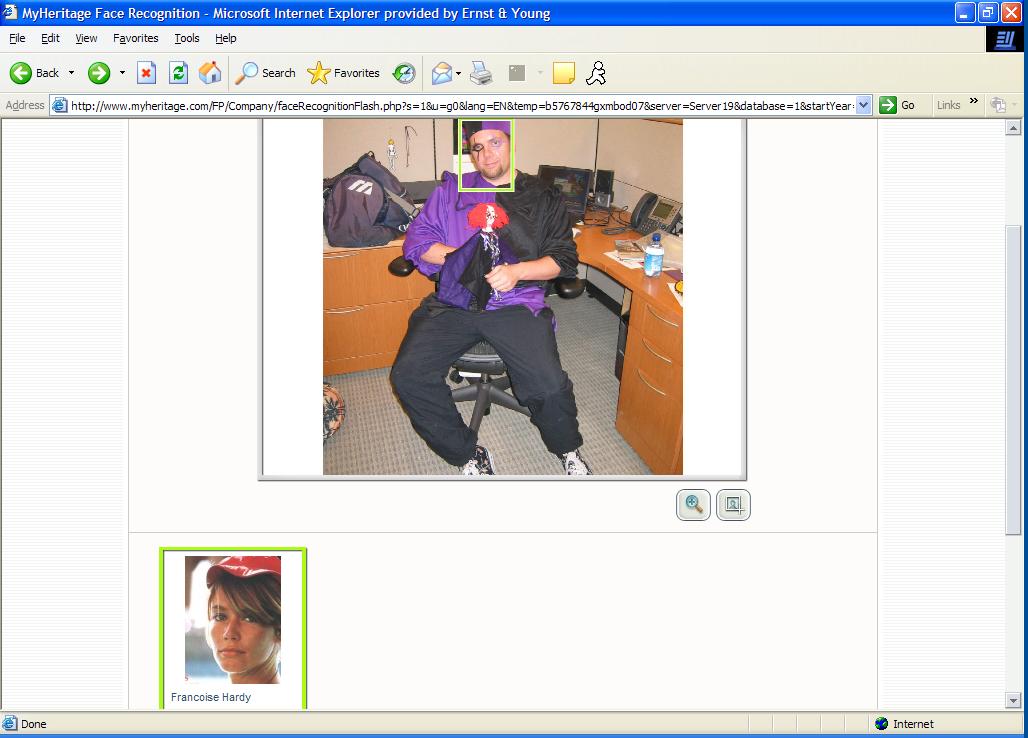Go to the Home page icon

(x=210, y=73)
